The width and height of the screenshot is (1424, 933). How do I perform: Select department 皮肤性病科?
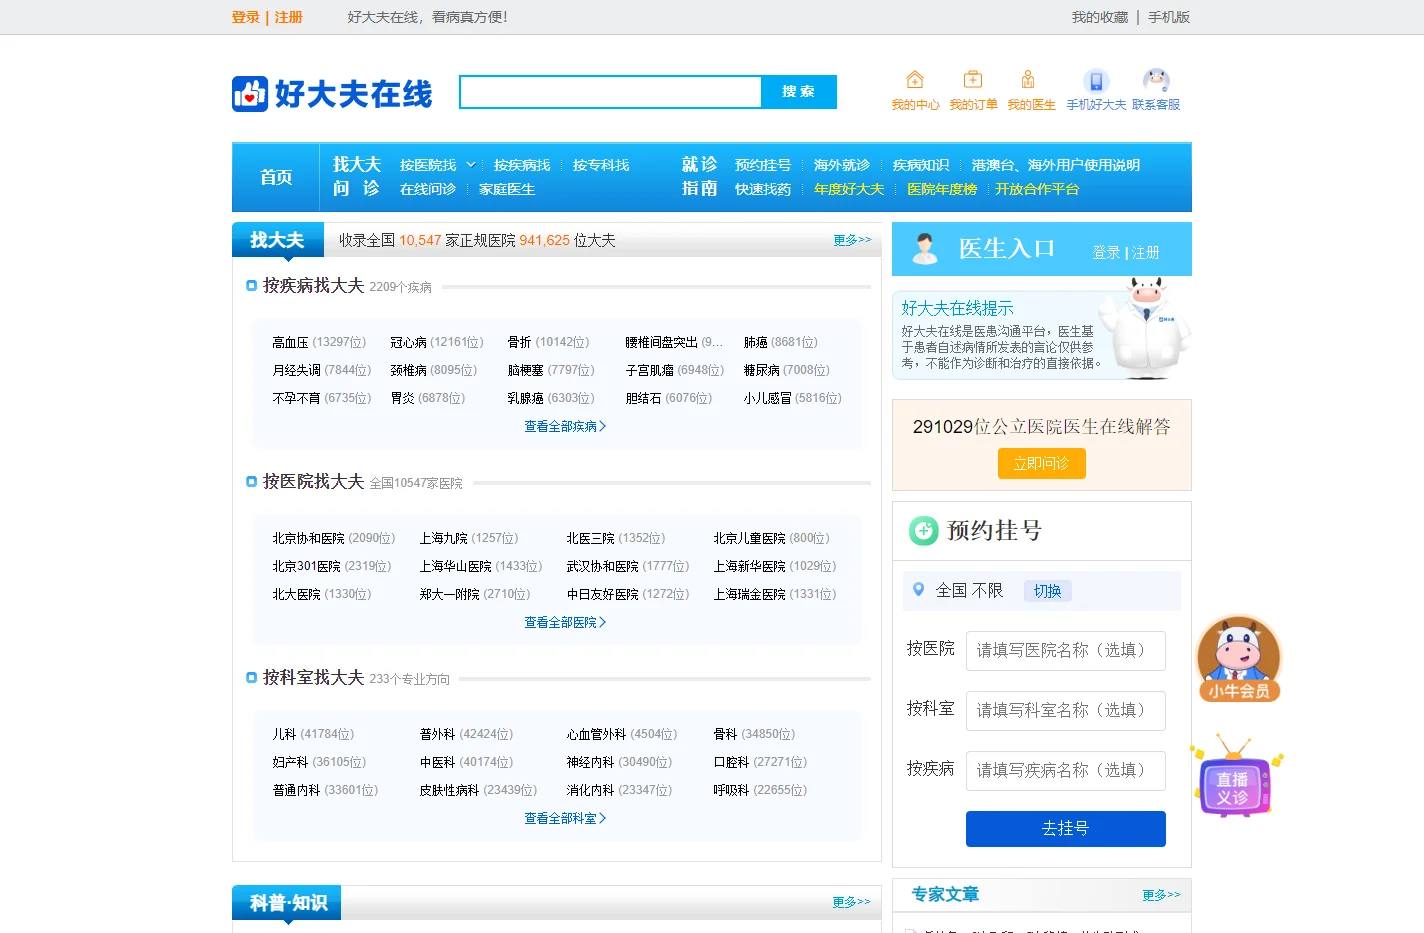point(449,790)
